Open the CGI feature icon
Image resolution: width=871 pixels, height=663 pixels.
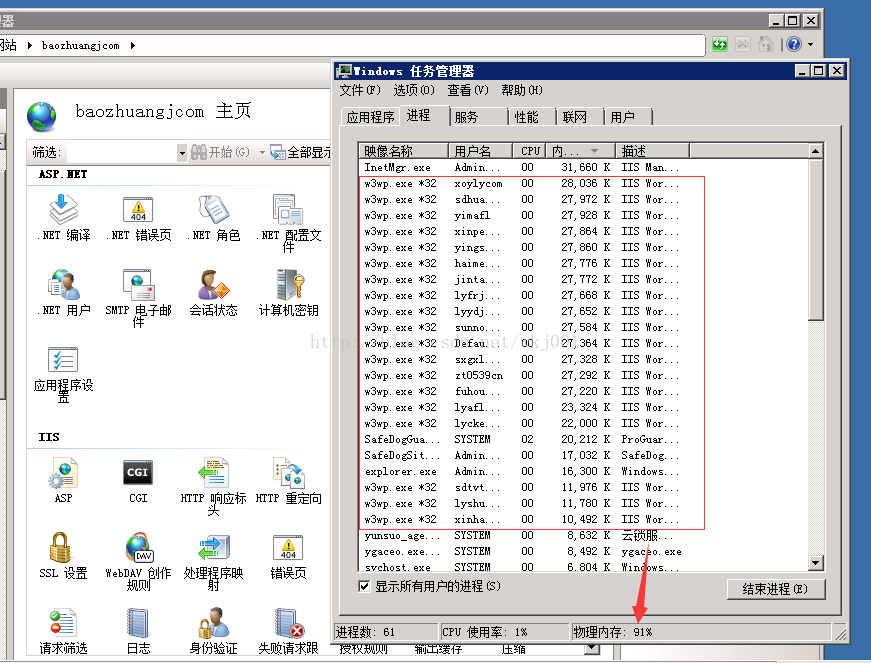point(138,473)
